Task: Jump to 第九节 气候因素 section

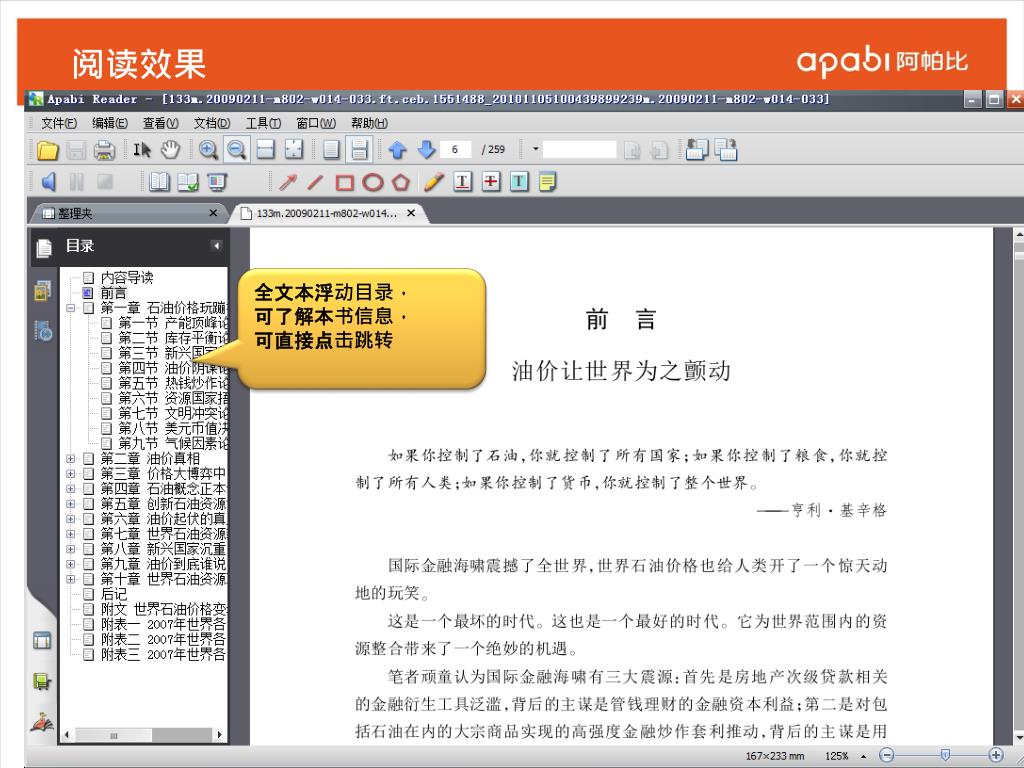Action: [173, 443]
